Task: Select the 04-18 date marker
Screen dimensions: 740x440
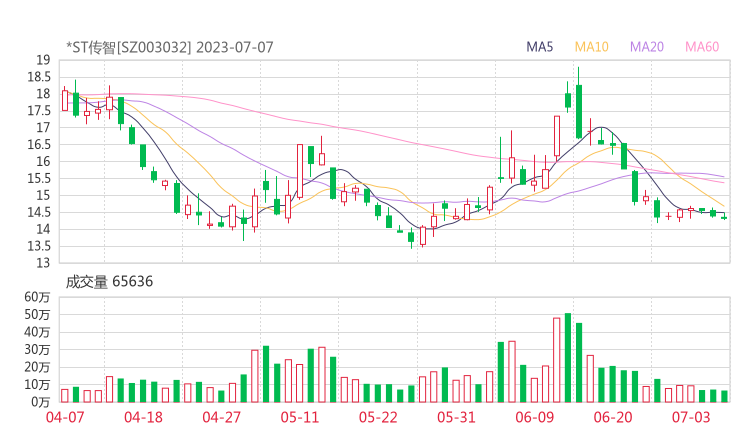Action: [x=144, y=417]
